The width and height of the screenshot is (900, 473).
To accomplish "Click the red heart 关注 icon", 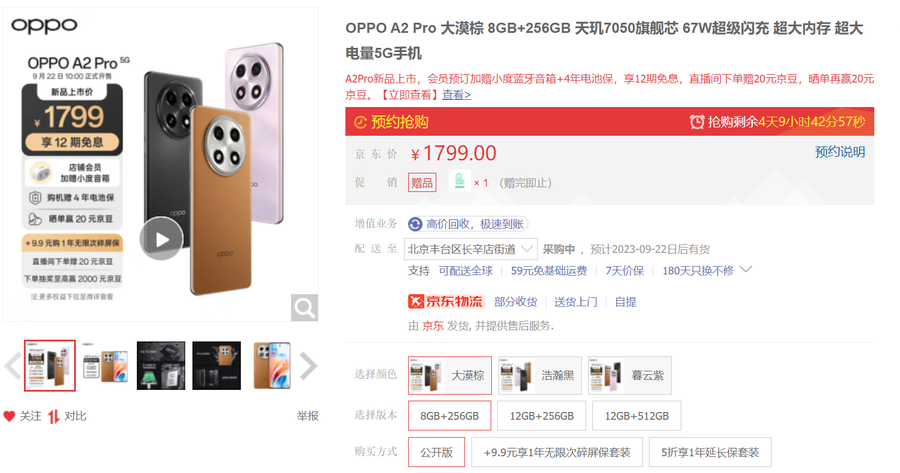I will coord(9,416).
